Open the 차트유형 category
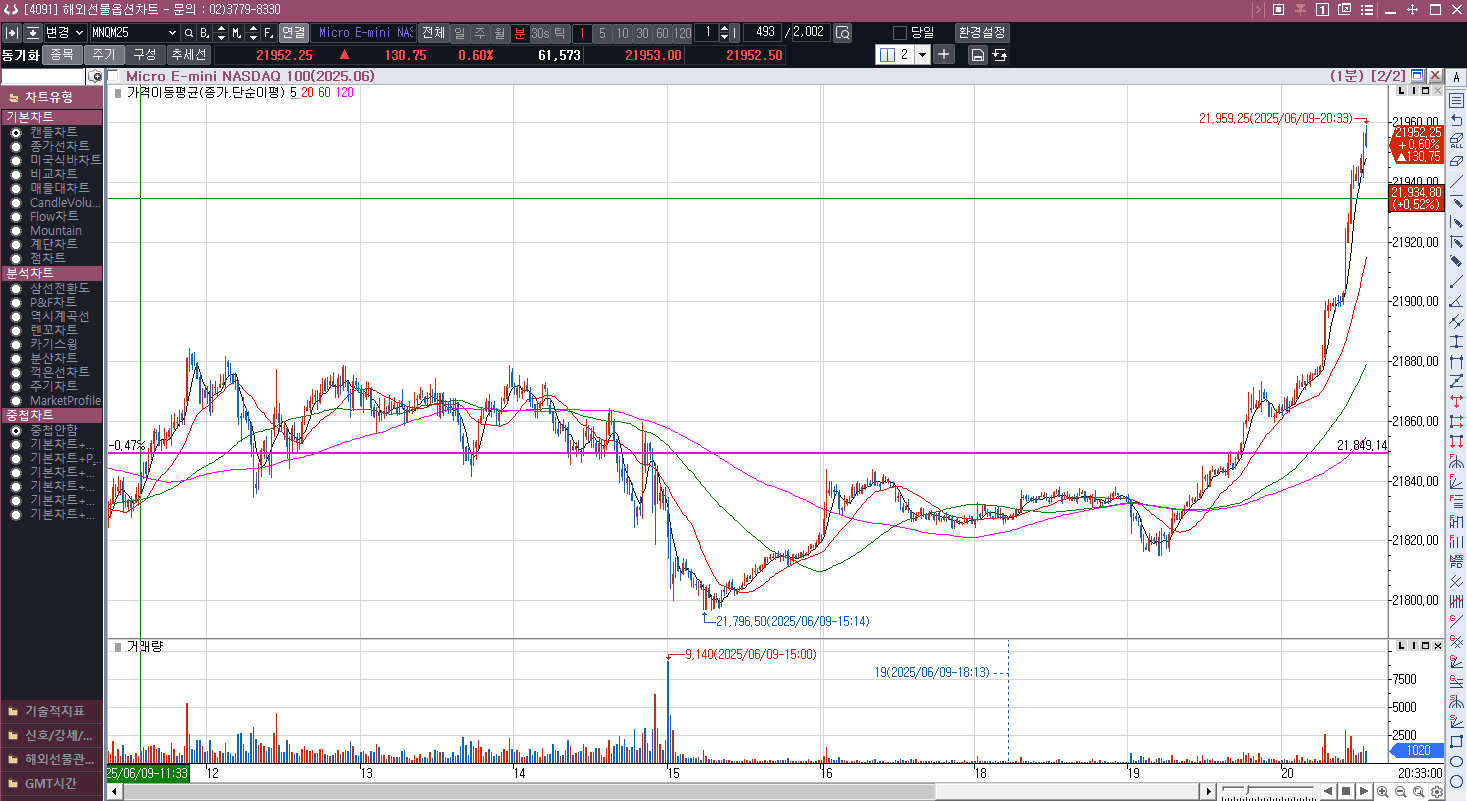 click(x=52, y=97)
